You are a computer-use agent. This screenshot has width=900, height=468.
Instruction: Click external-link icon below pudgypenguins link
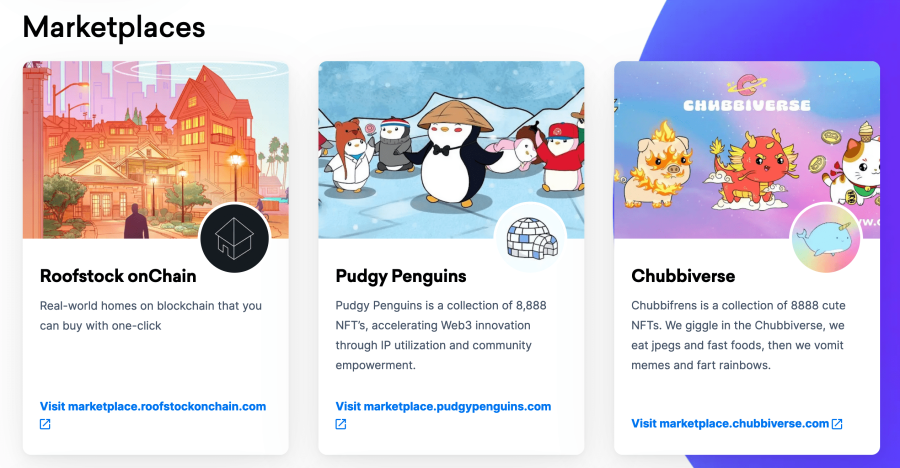340,424
